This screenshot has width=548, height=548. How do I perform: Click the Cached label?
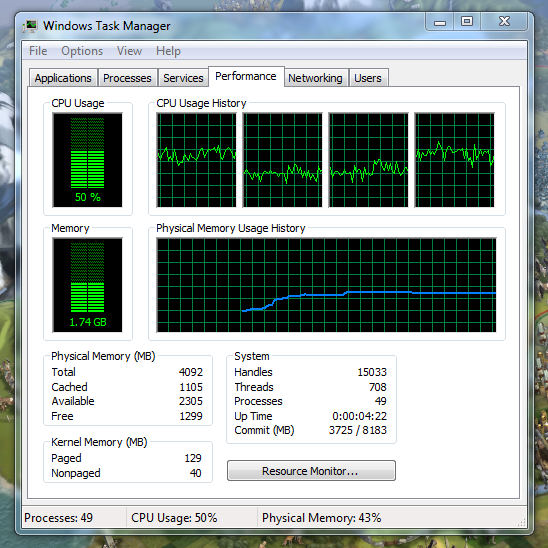69,387
